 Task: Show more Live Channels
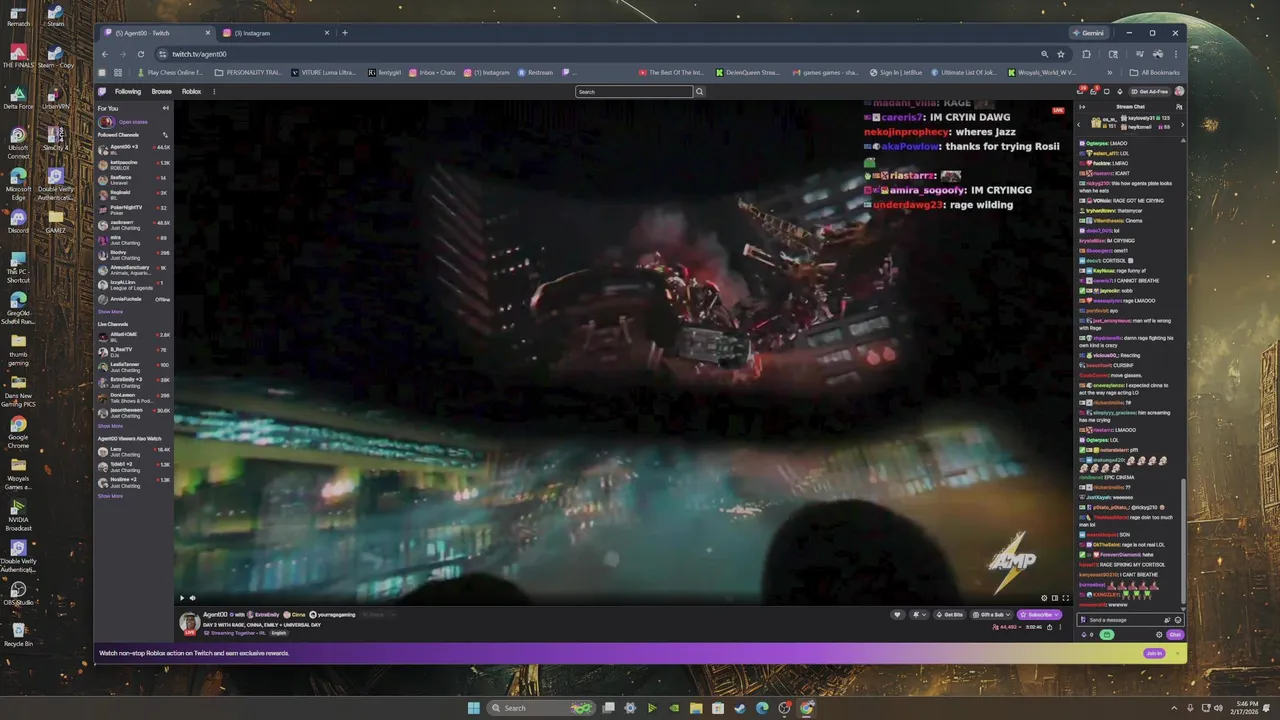pyautogui.click(x=110, y=426)
